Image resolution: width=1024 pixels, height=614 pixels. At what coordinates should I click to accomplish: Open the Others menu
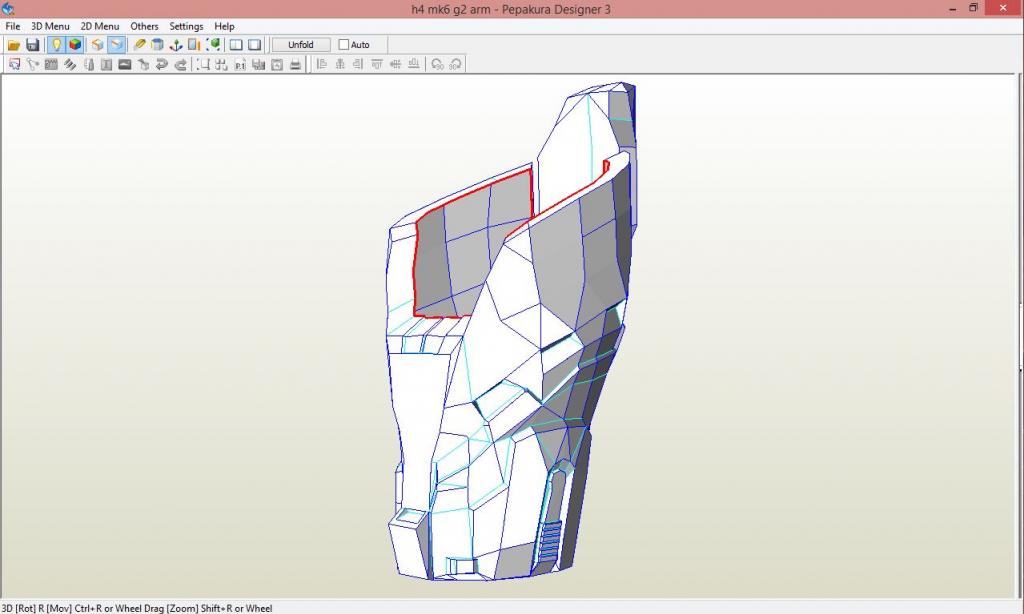[144, 26]
